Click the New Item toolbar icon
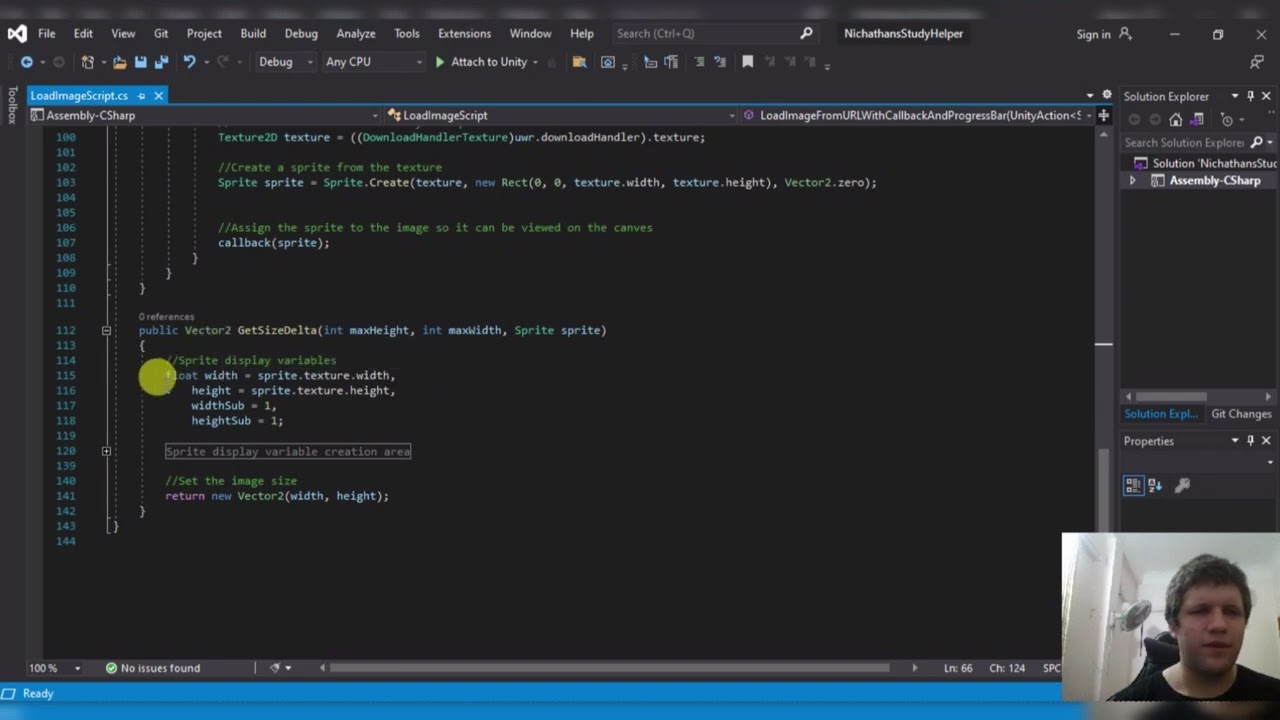The height and width of the screenshot is (720, 1280). click(x=88, y=62)
